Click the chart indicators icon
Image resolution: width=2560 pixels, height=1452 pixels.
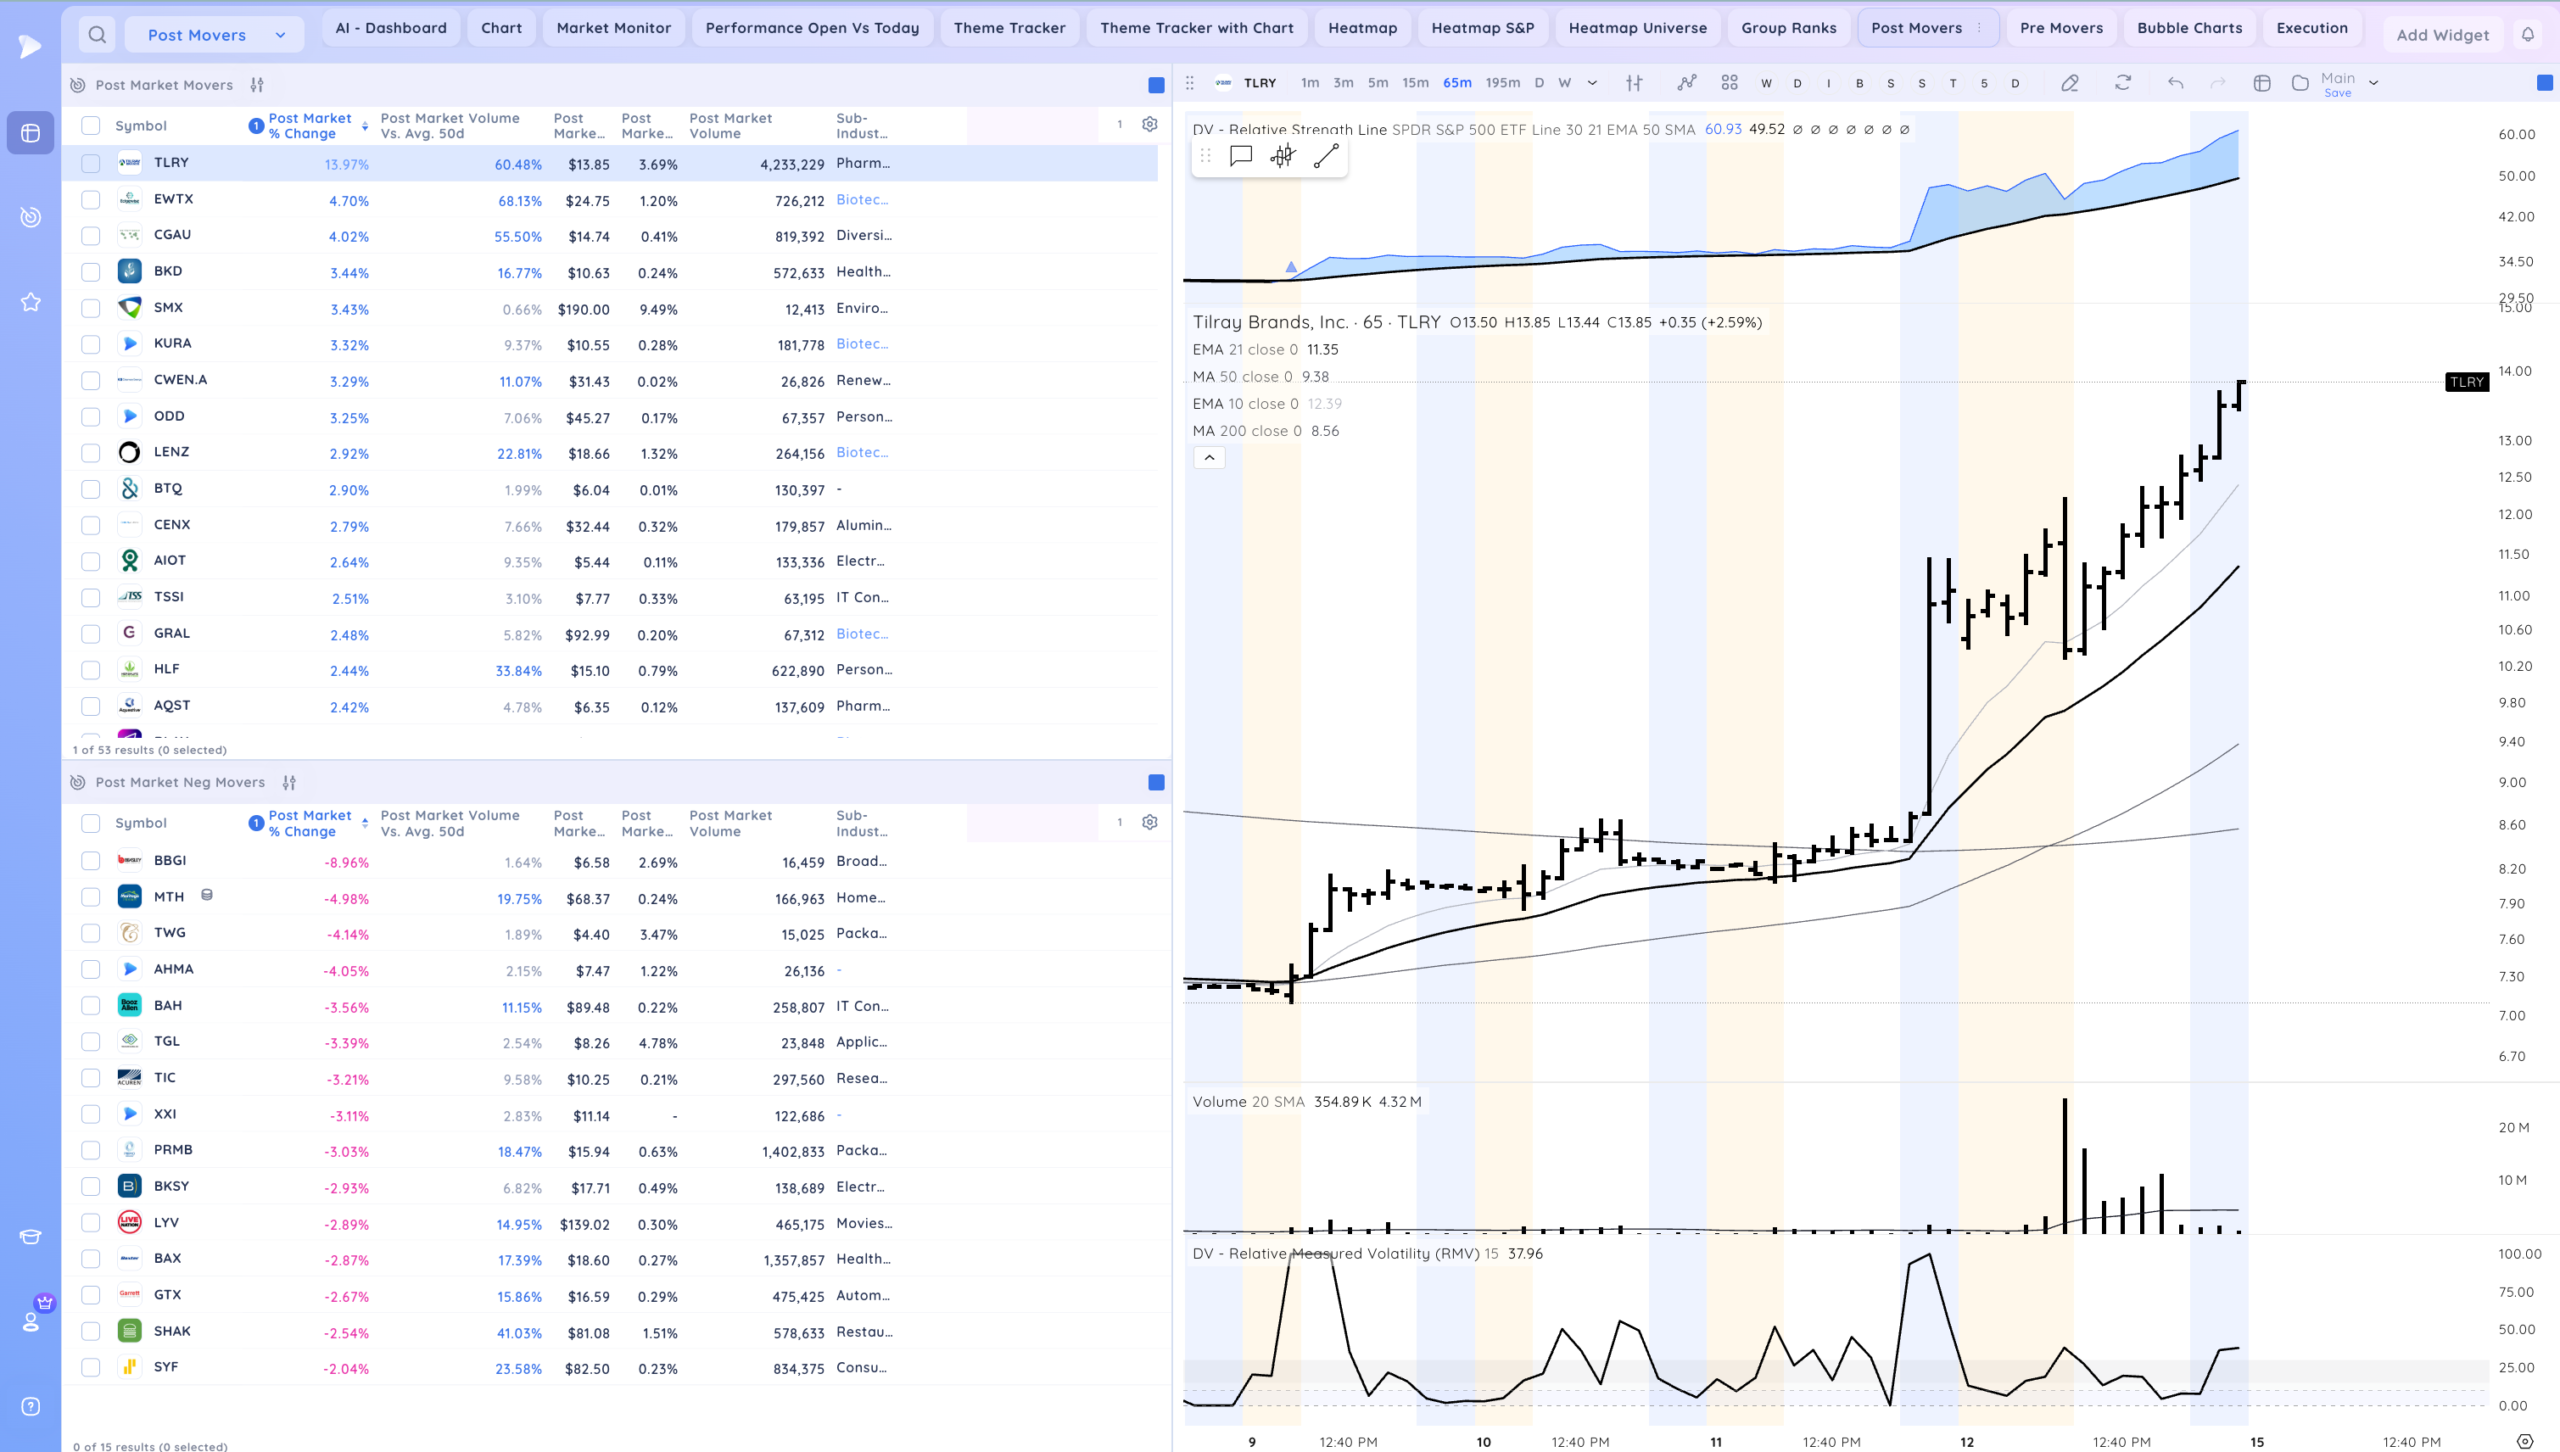[x=1687, y=83]
